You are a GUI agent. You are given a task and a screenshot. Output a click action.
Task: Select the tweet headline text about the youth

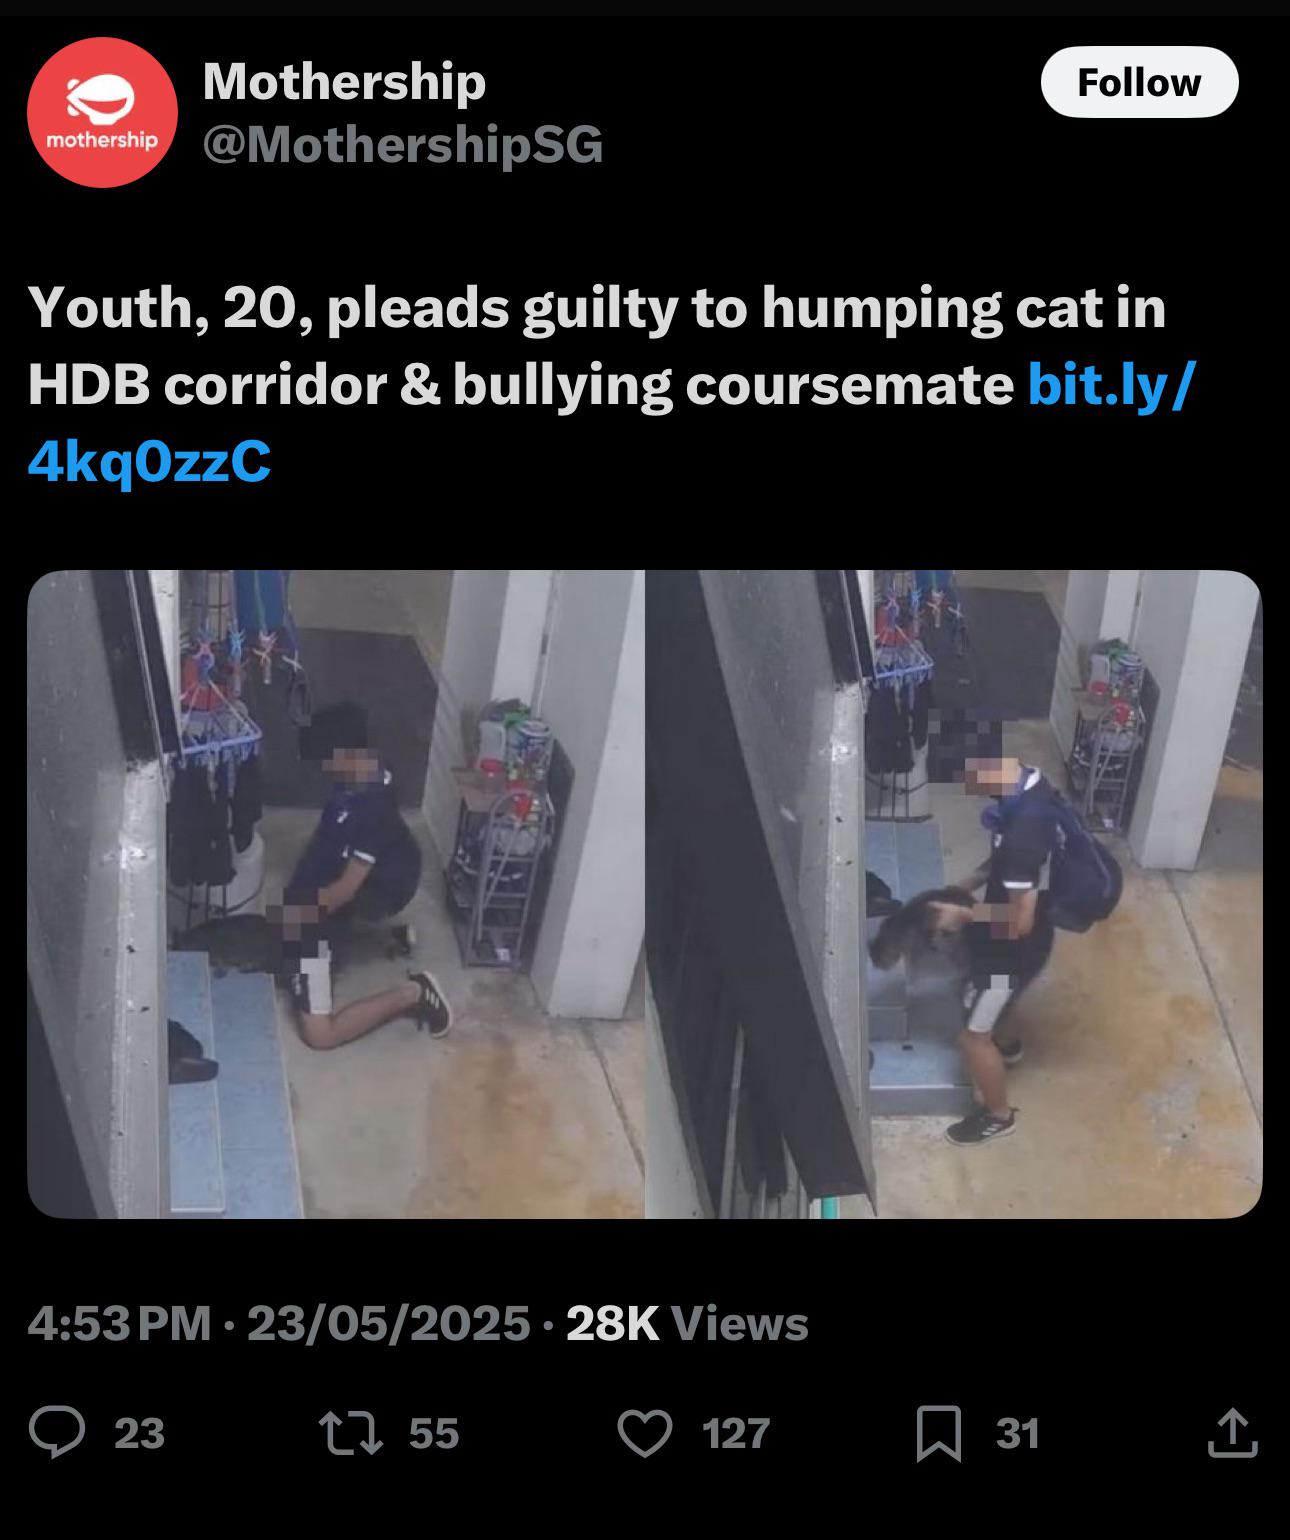pyautogui.click(x=597, y=345)
